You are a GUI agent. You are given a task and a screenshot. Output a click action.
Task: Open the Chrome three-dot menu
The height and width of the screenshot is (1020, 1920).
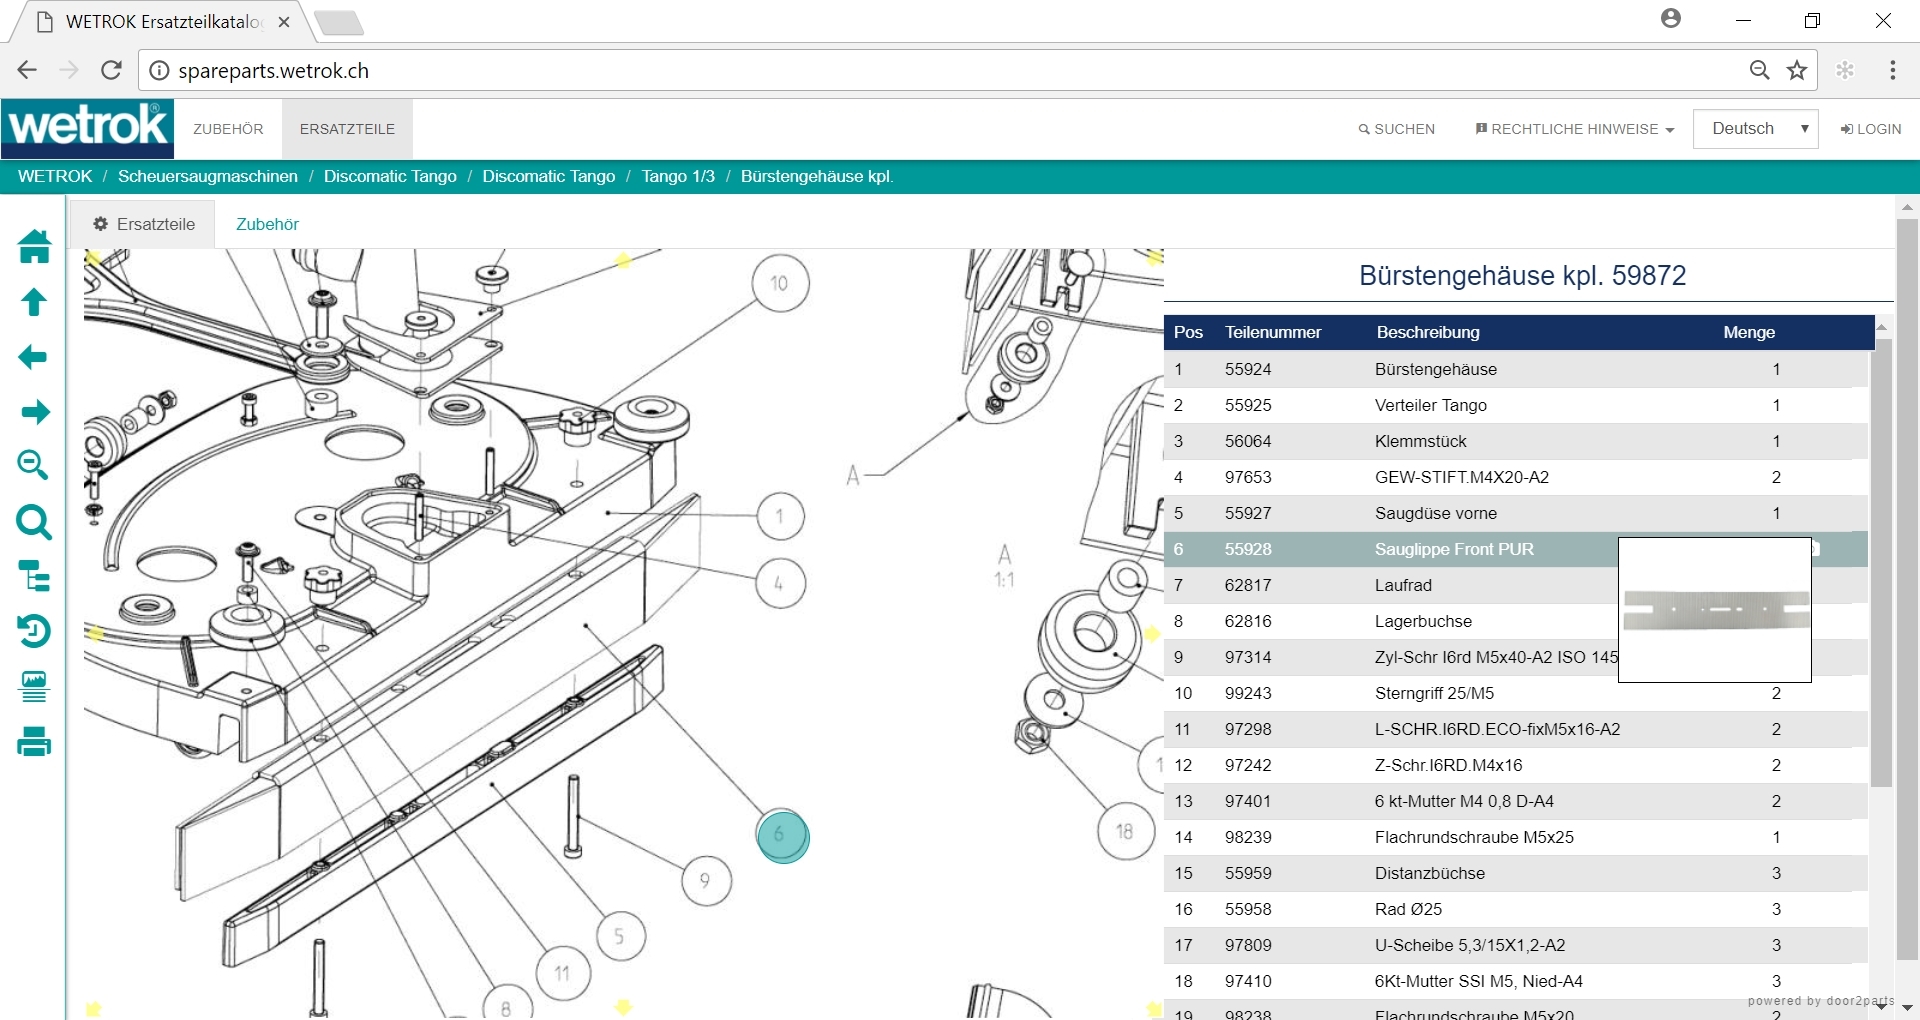[x=1893, y=70]
